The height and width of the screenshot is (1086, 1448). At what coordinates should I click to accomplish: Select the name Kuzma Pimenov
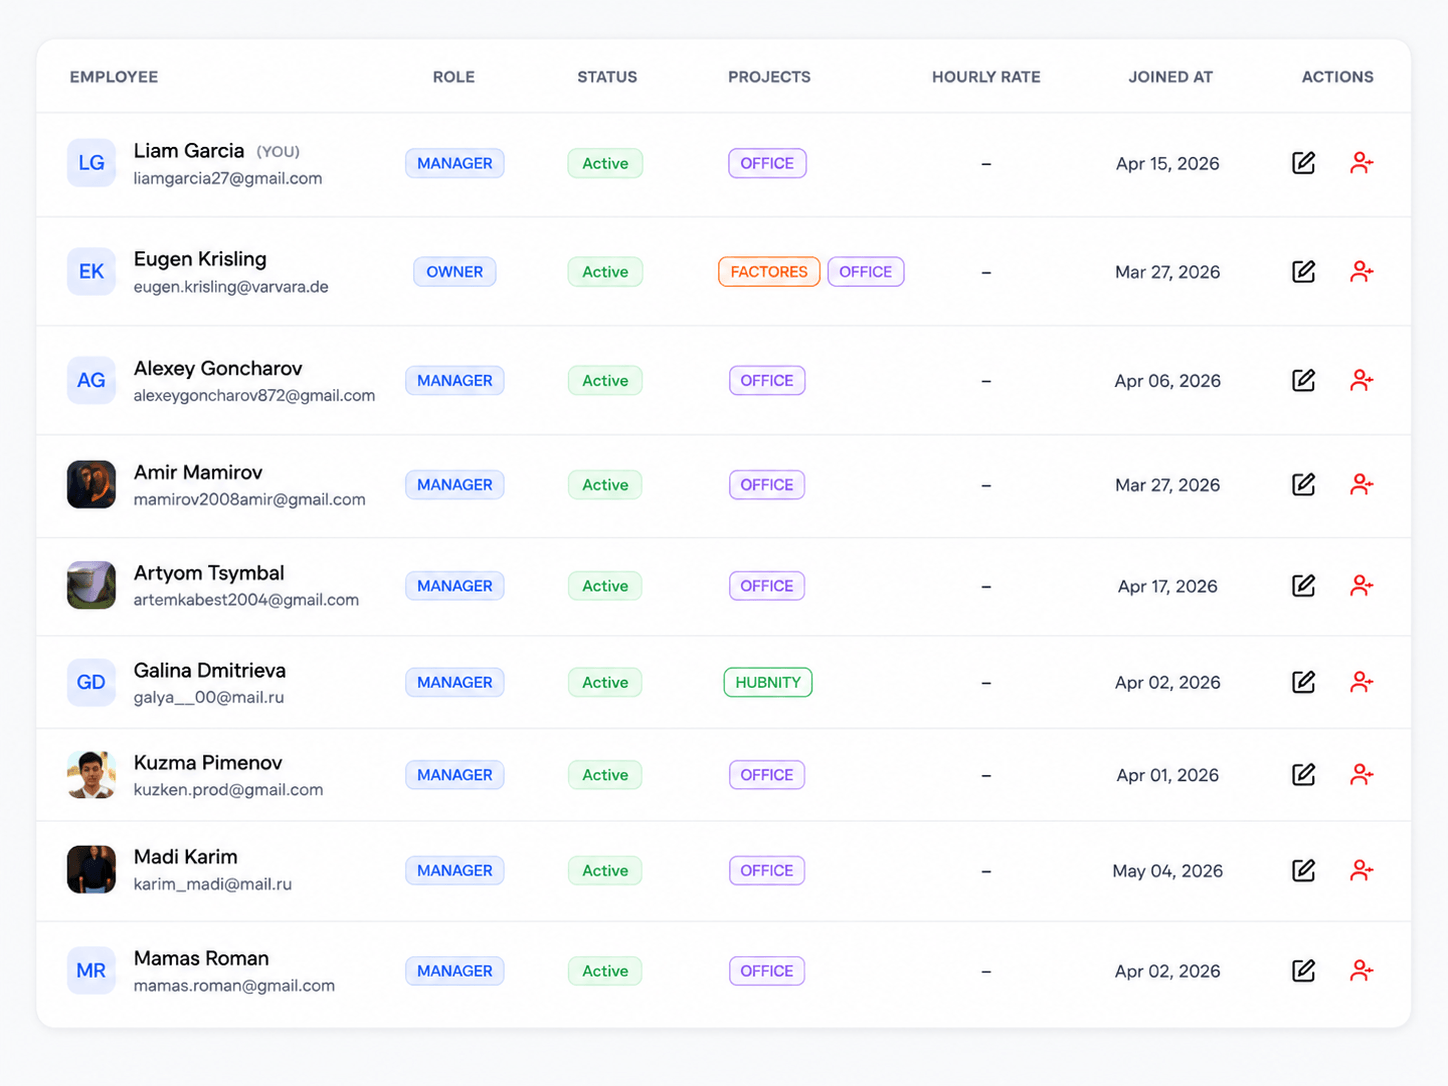tap(208, 763)
